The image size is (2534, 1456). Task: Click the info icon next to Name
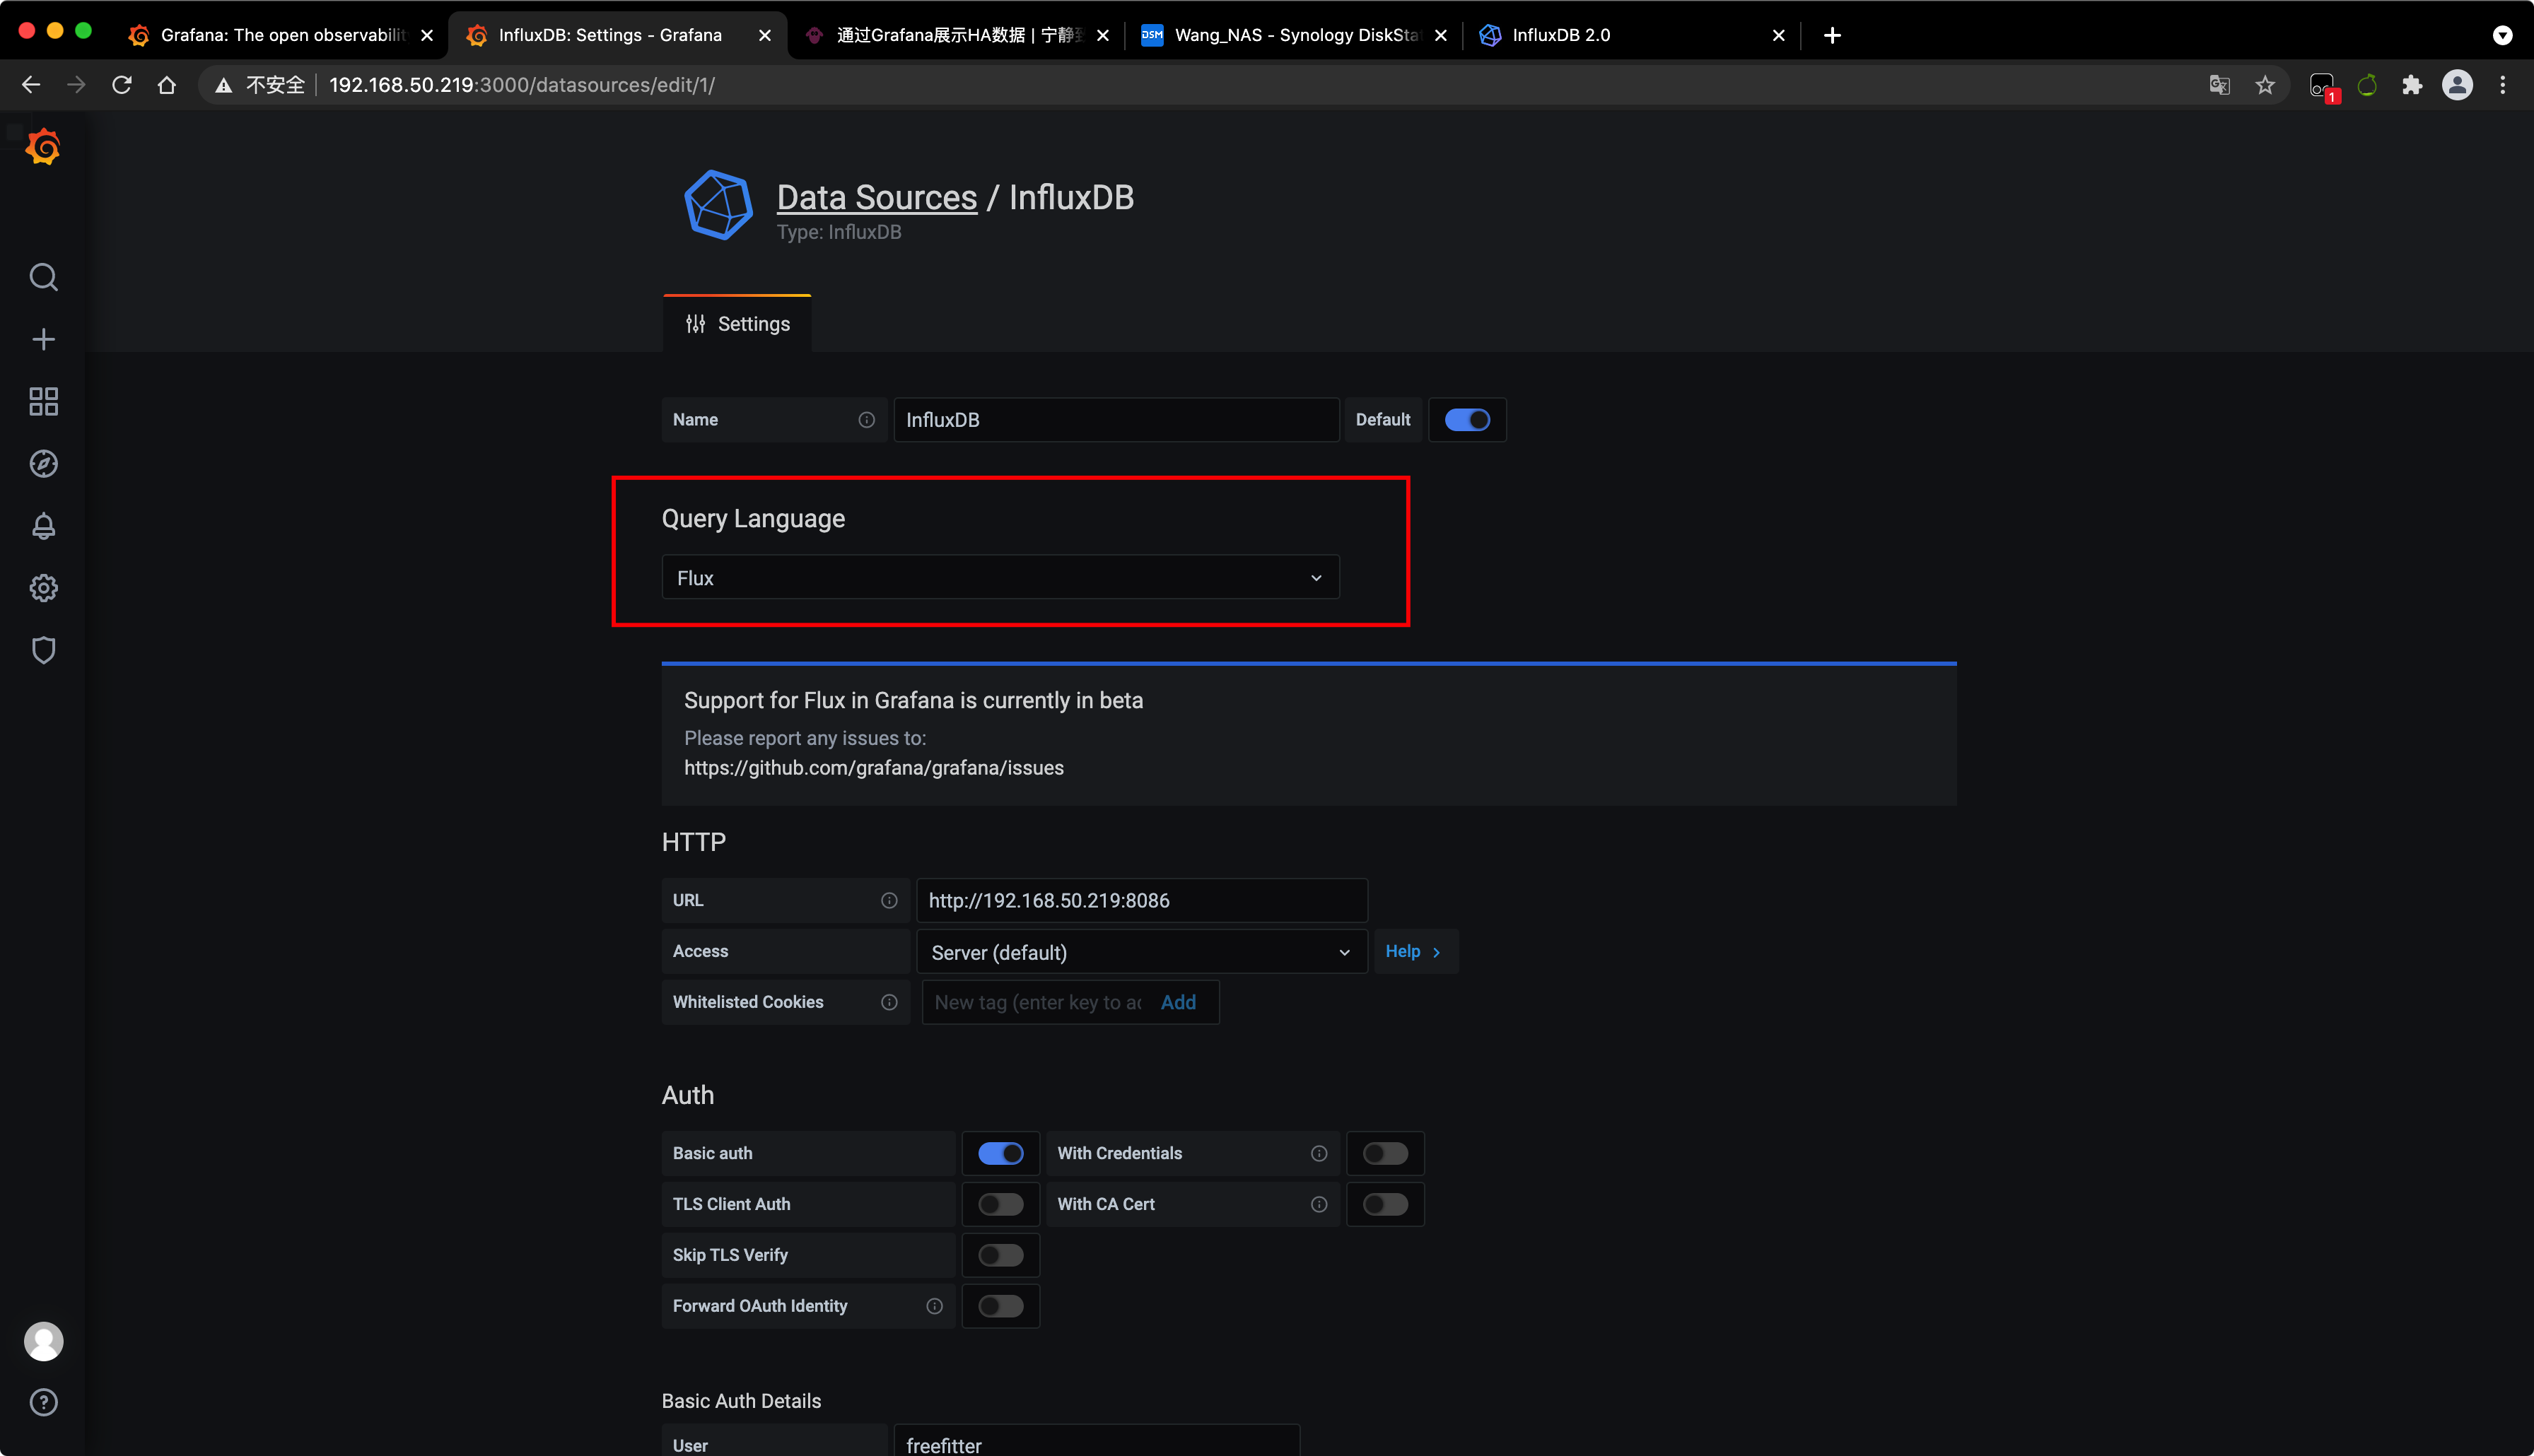866,420
